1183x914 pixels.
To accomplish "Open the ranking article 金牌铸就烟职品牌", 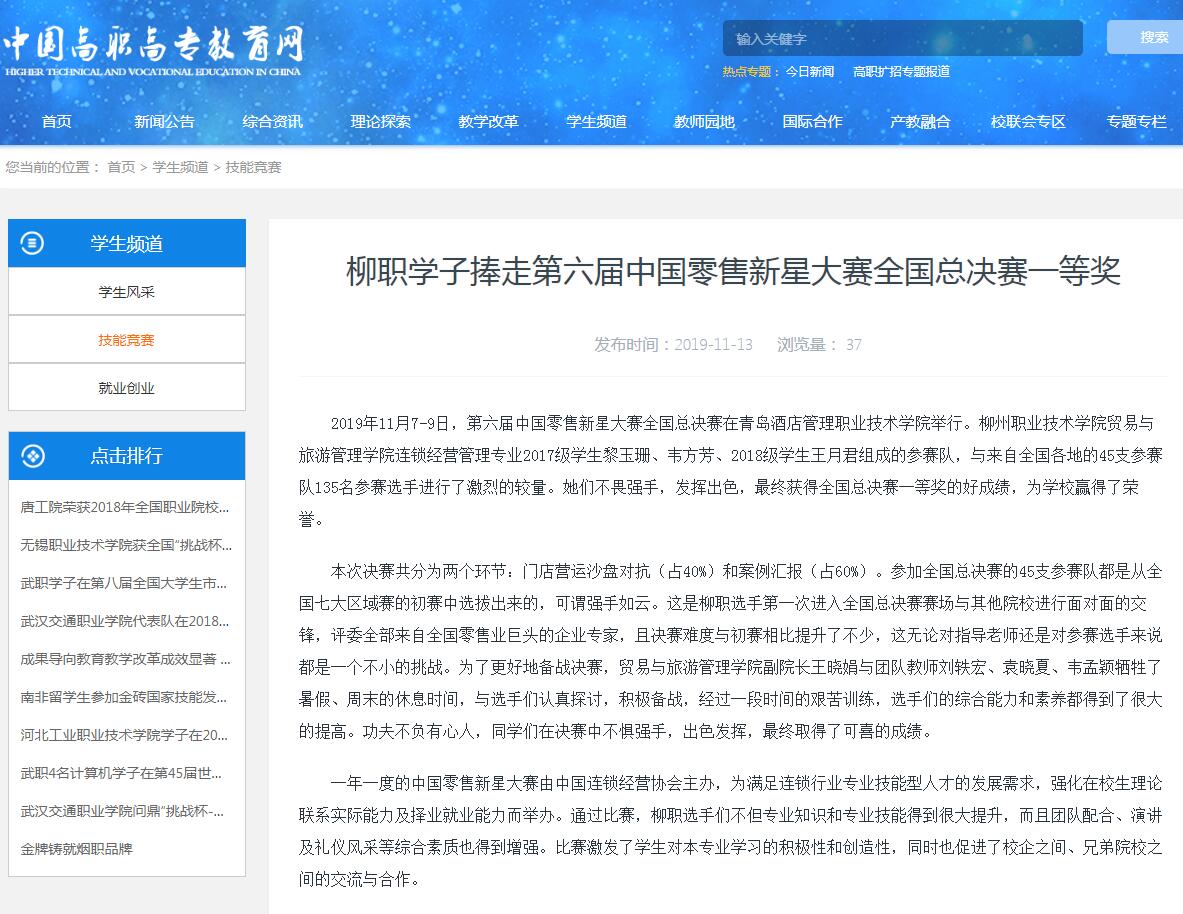I will point(76,849).
